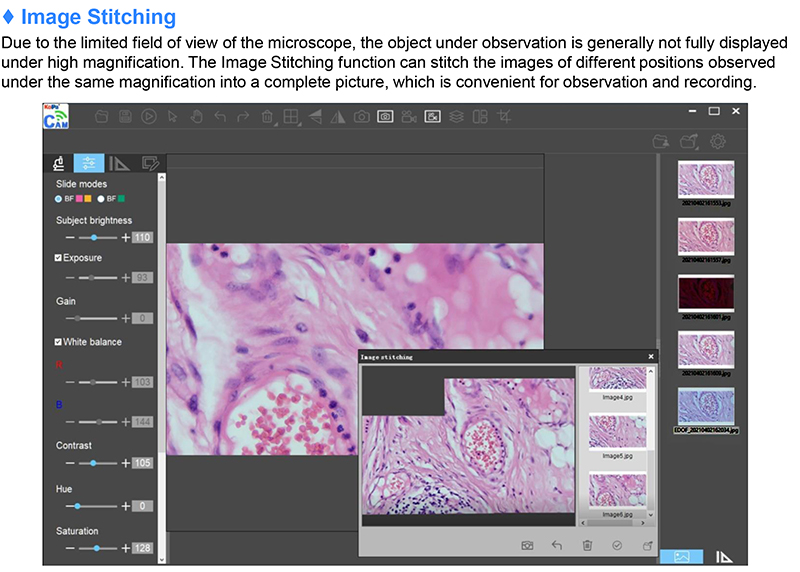Viewport: 800px width, 572px height.
Task: Decrease Contrast with the minus button
Action: (70, 464)
